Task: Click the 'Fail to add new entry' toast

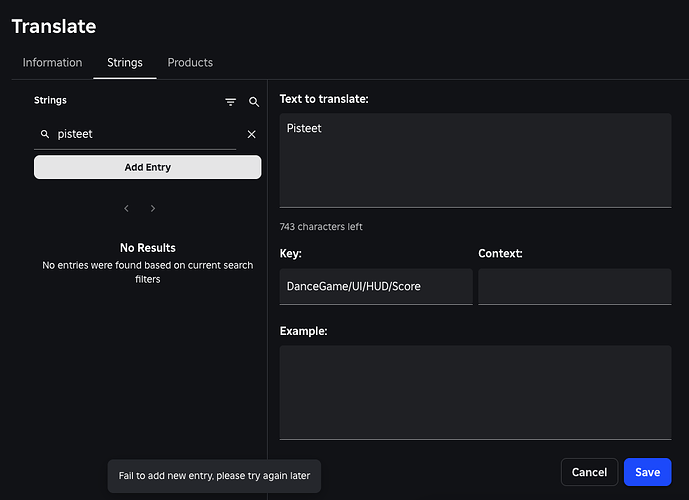Action: click(x=214, y=476)
